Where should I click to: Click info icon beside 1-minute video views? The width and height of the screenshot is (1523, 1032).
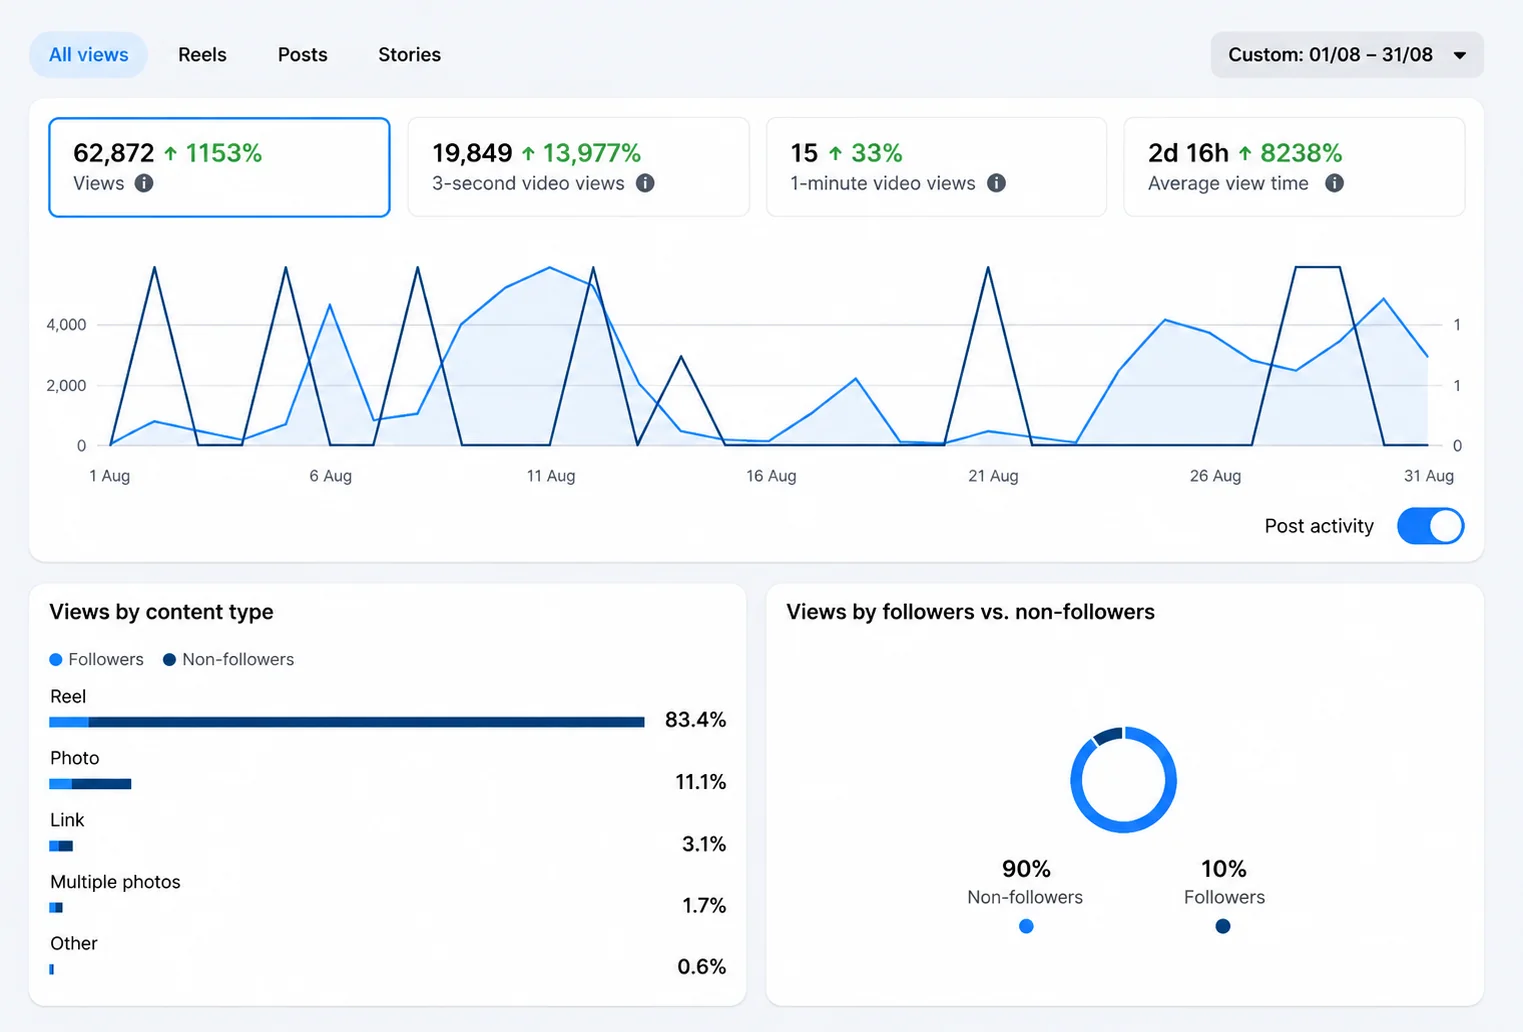pyautogui.click(x=996, y=183)
